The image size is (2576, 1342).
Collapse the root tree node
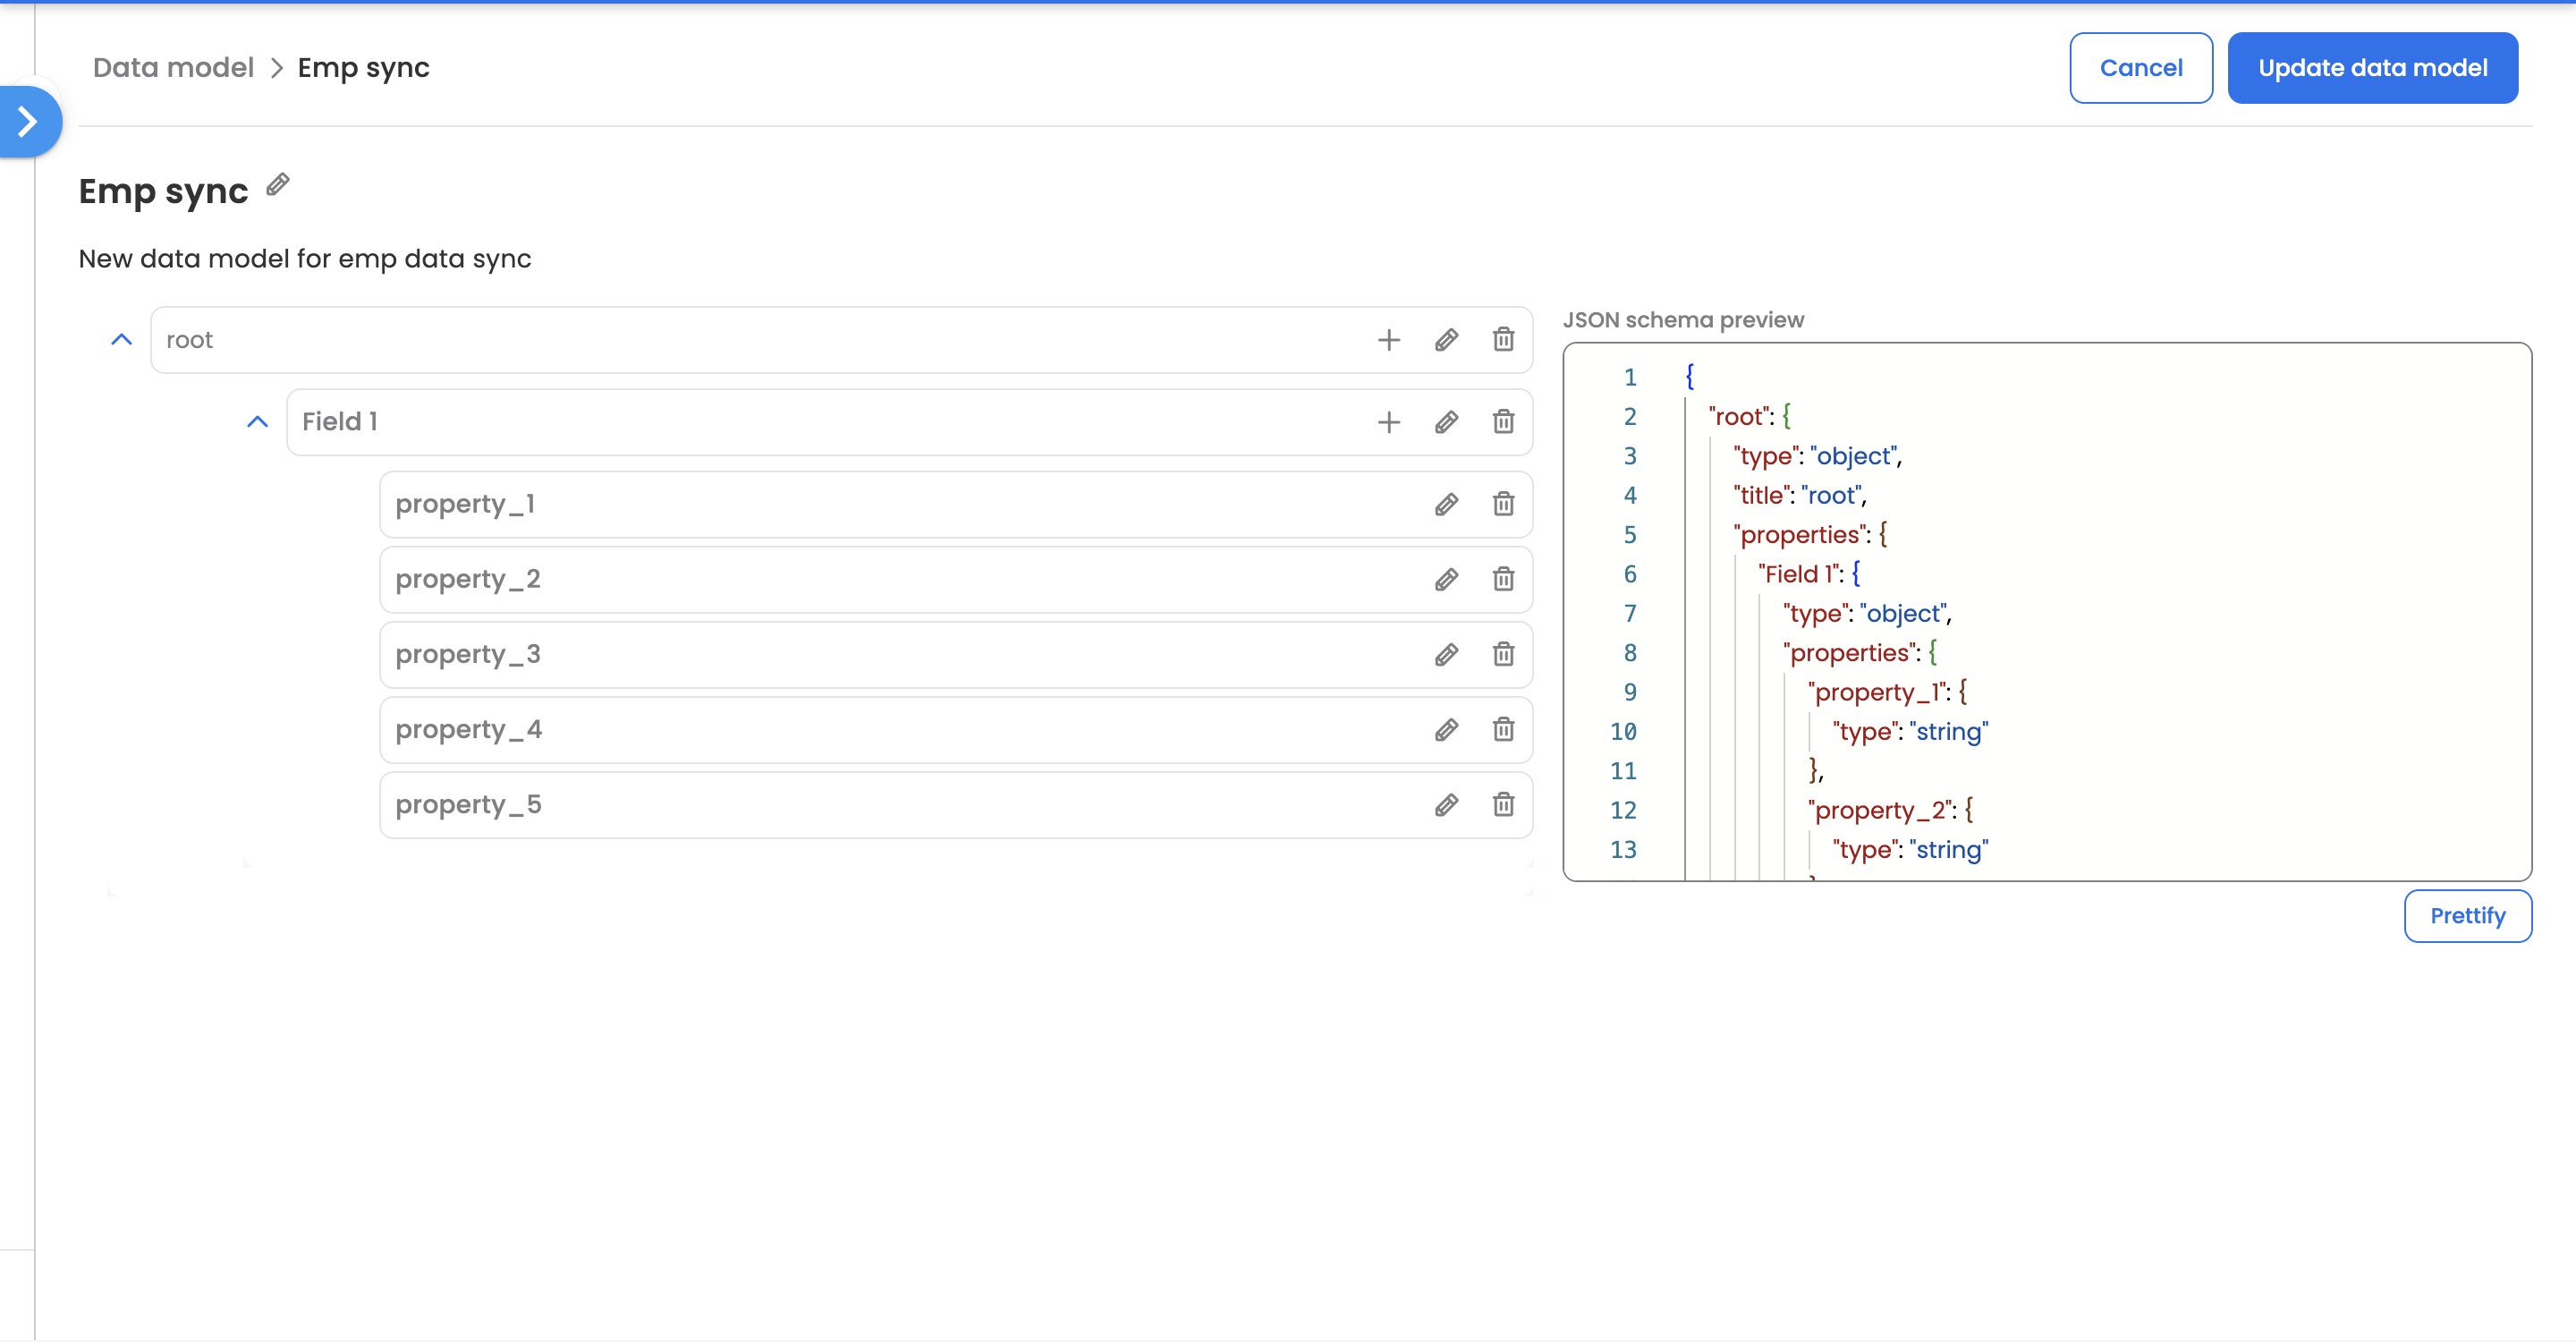point(121,340)
